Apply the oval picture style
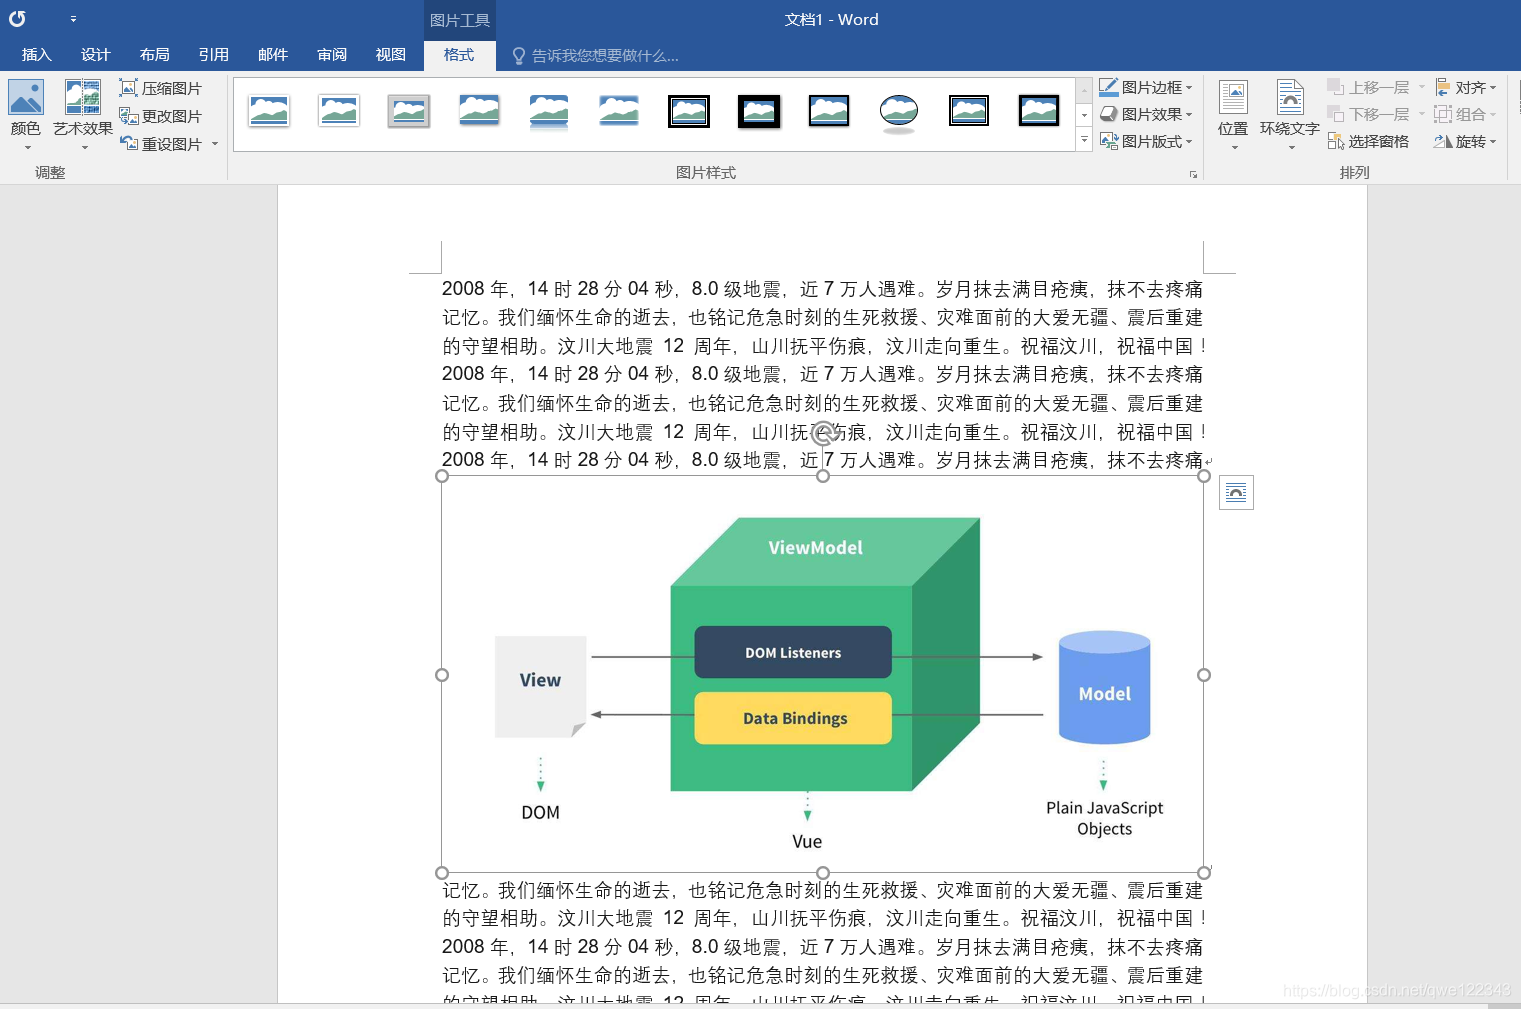 (x=899, y=113)
